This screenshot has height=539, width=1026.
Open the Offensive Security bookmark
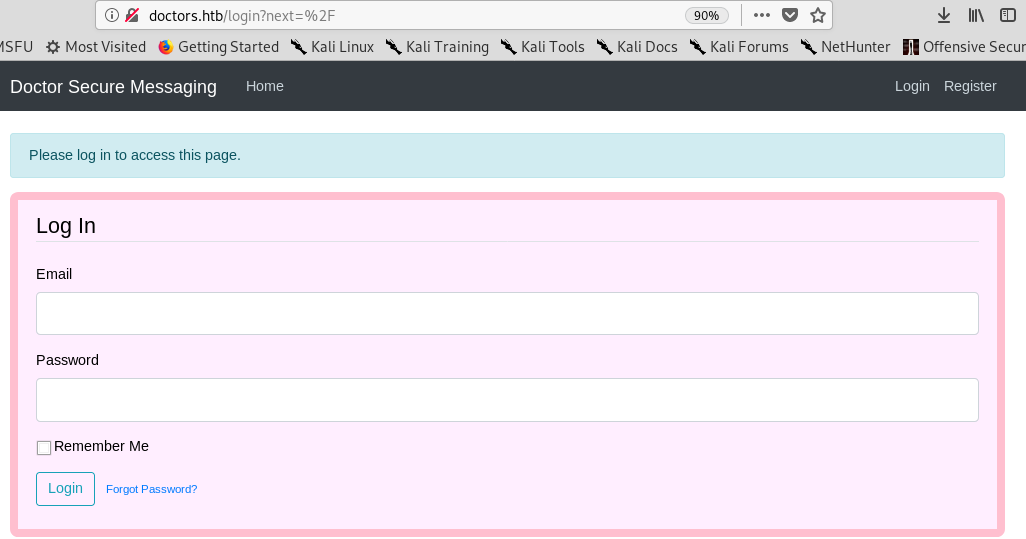[x=964, y=46]
